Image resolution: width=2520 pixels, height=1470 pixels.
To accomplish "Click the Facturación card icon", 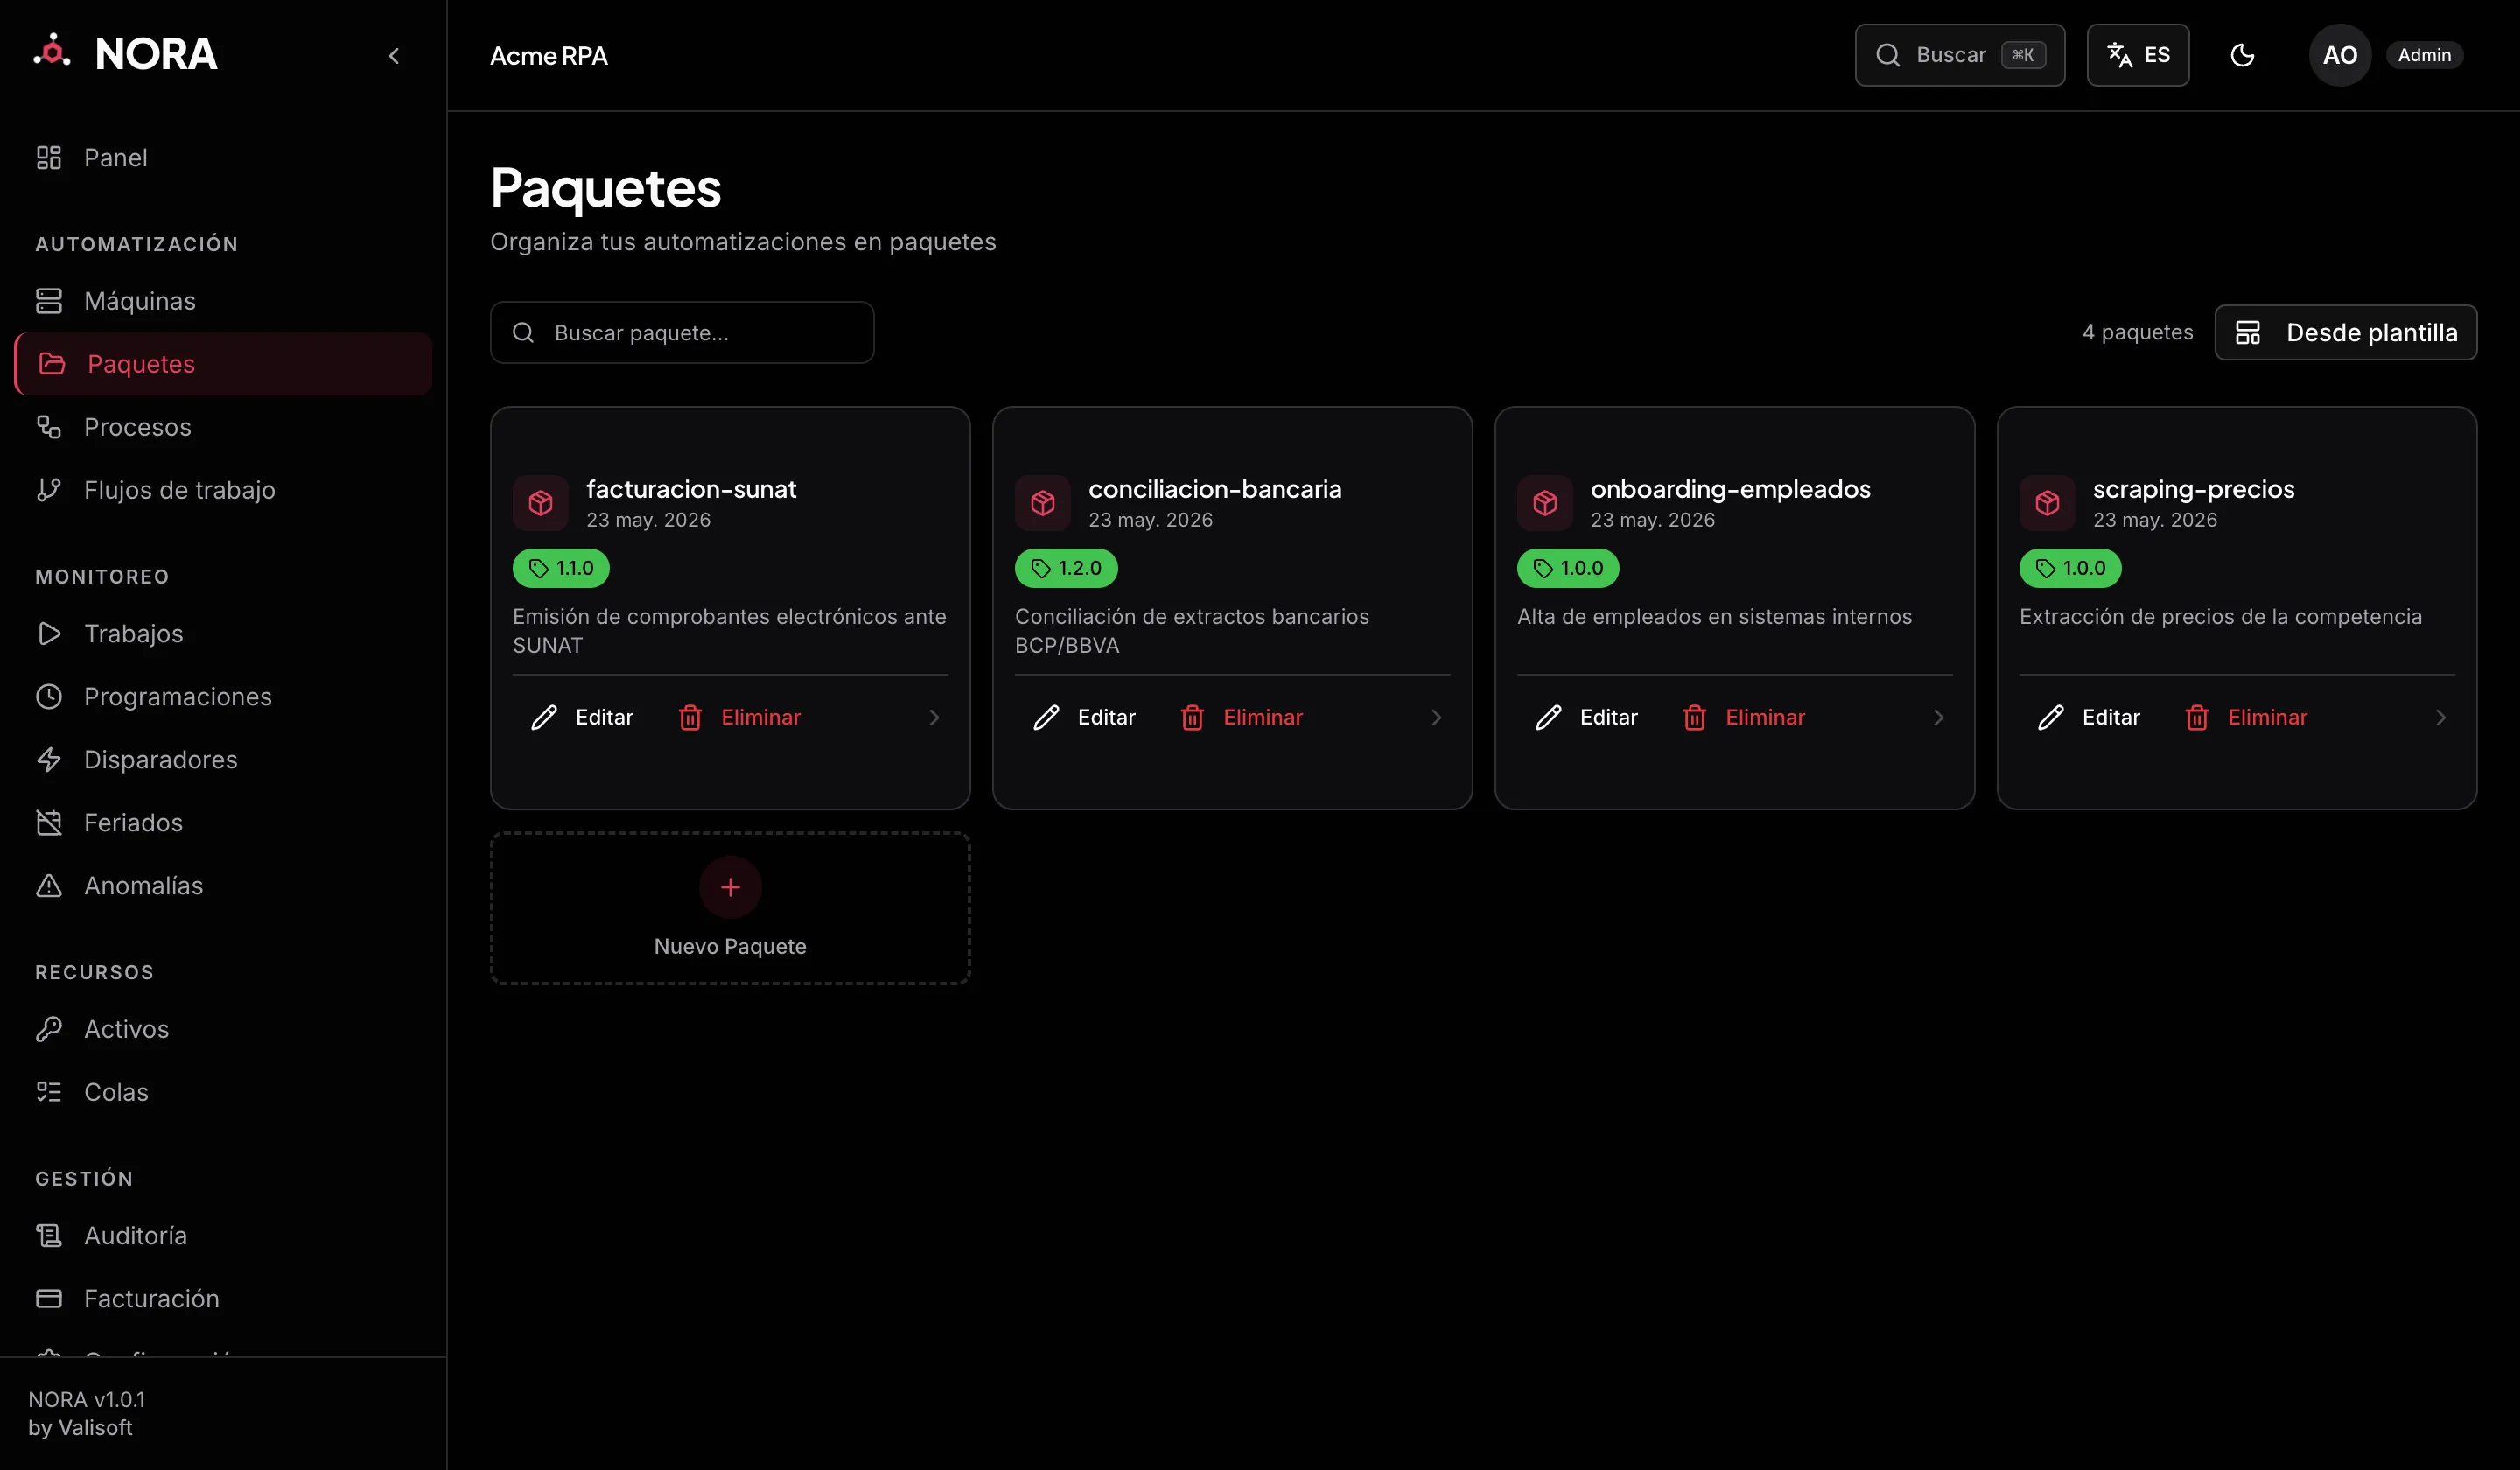I will tap(49, 1299).
